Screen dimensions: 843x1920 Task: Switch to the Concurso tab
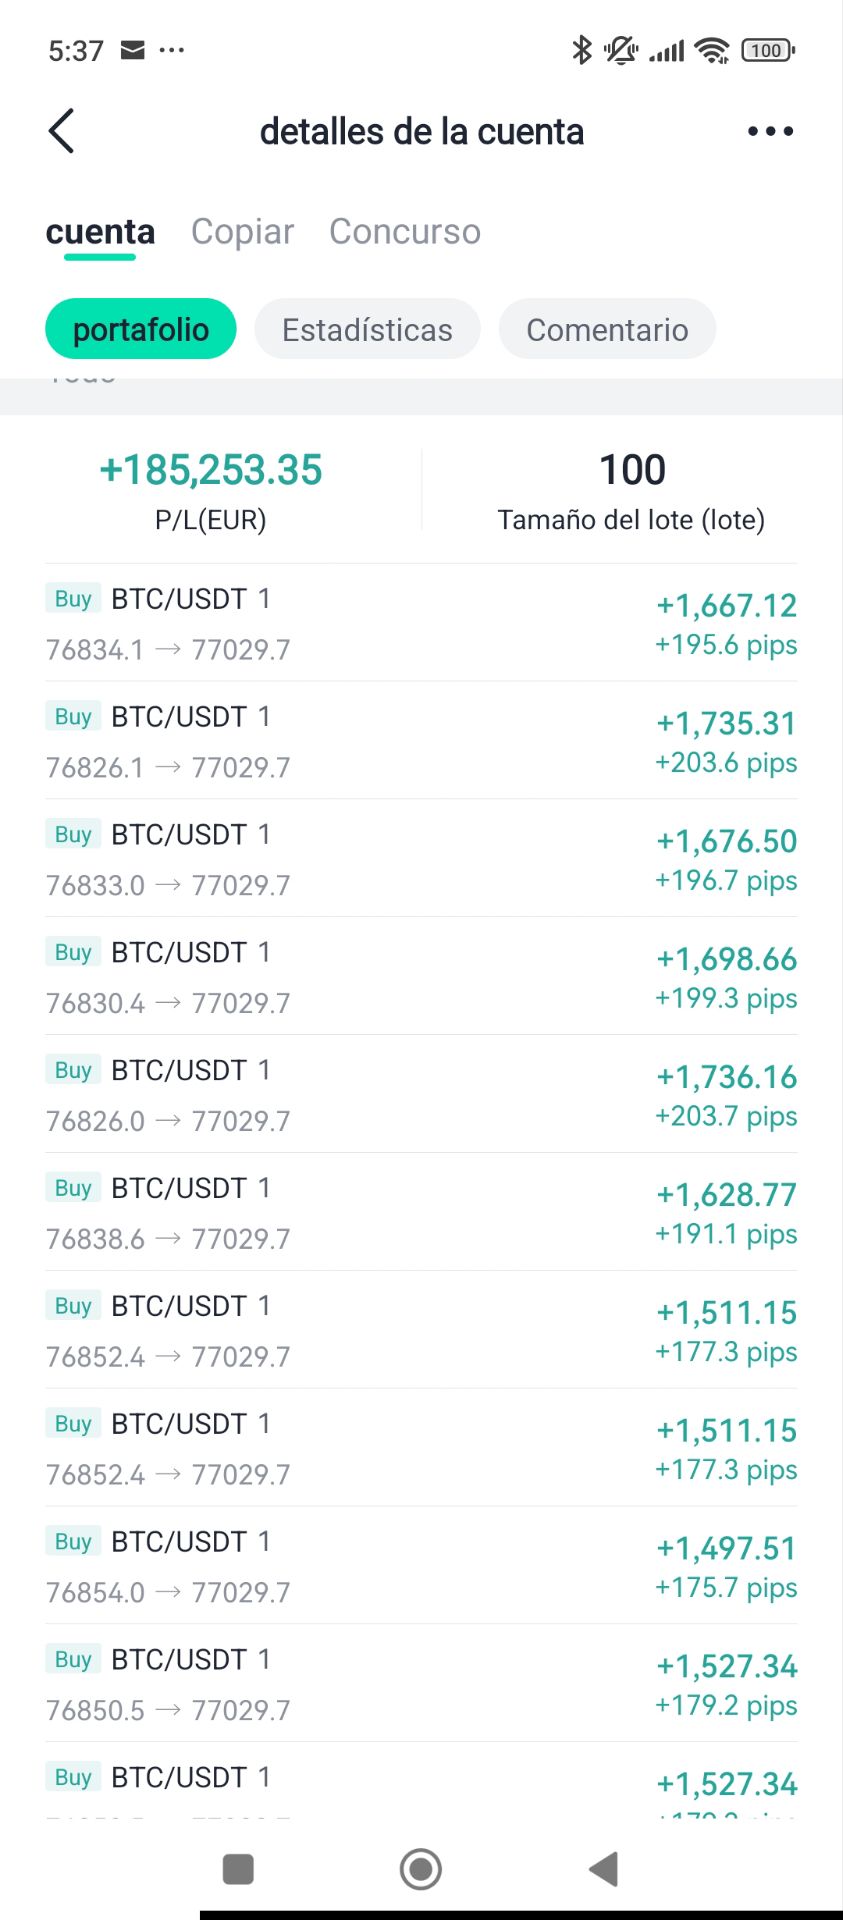click(x=405, y=232)
